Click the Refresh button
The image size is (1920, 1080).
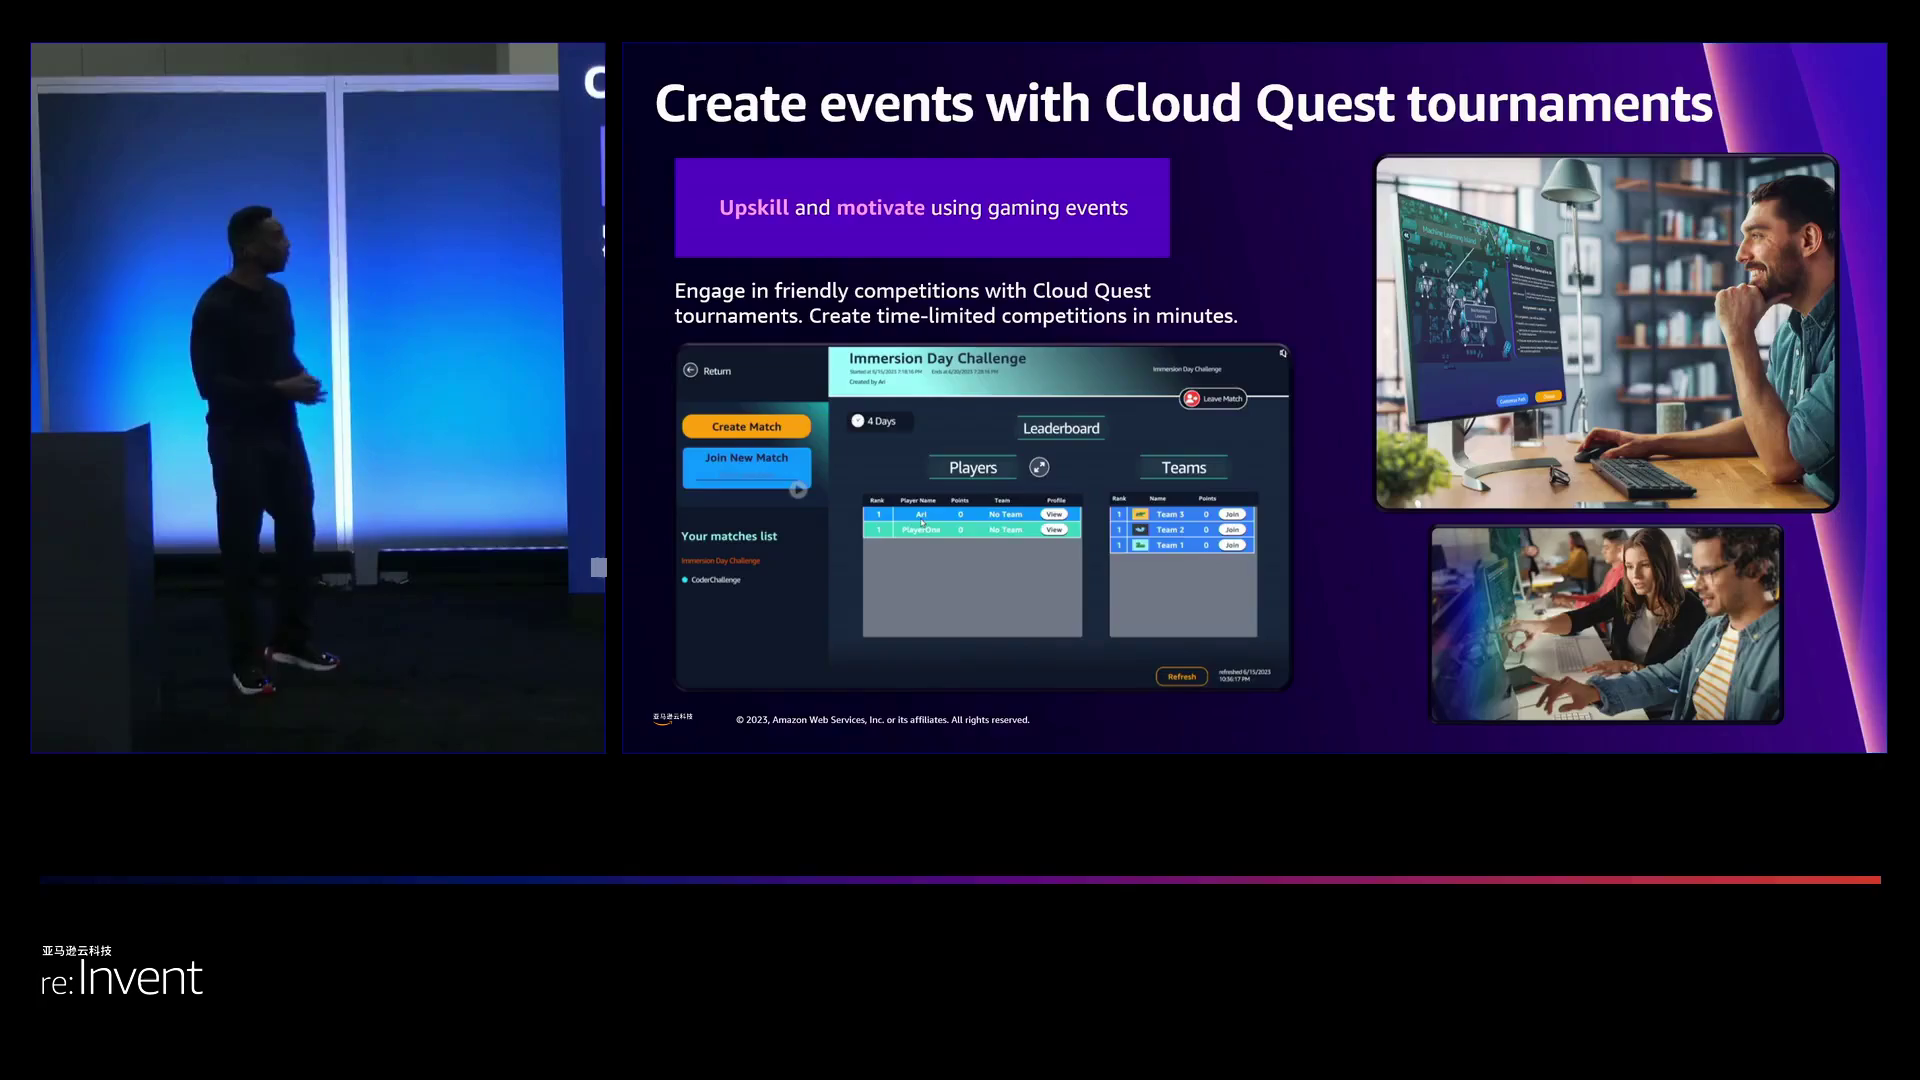(1181, 677)
